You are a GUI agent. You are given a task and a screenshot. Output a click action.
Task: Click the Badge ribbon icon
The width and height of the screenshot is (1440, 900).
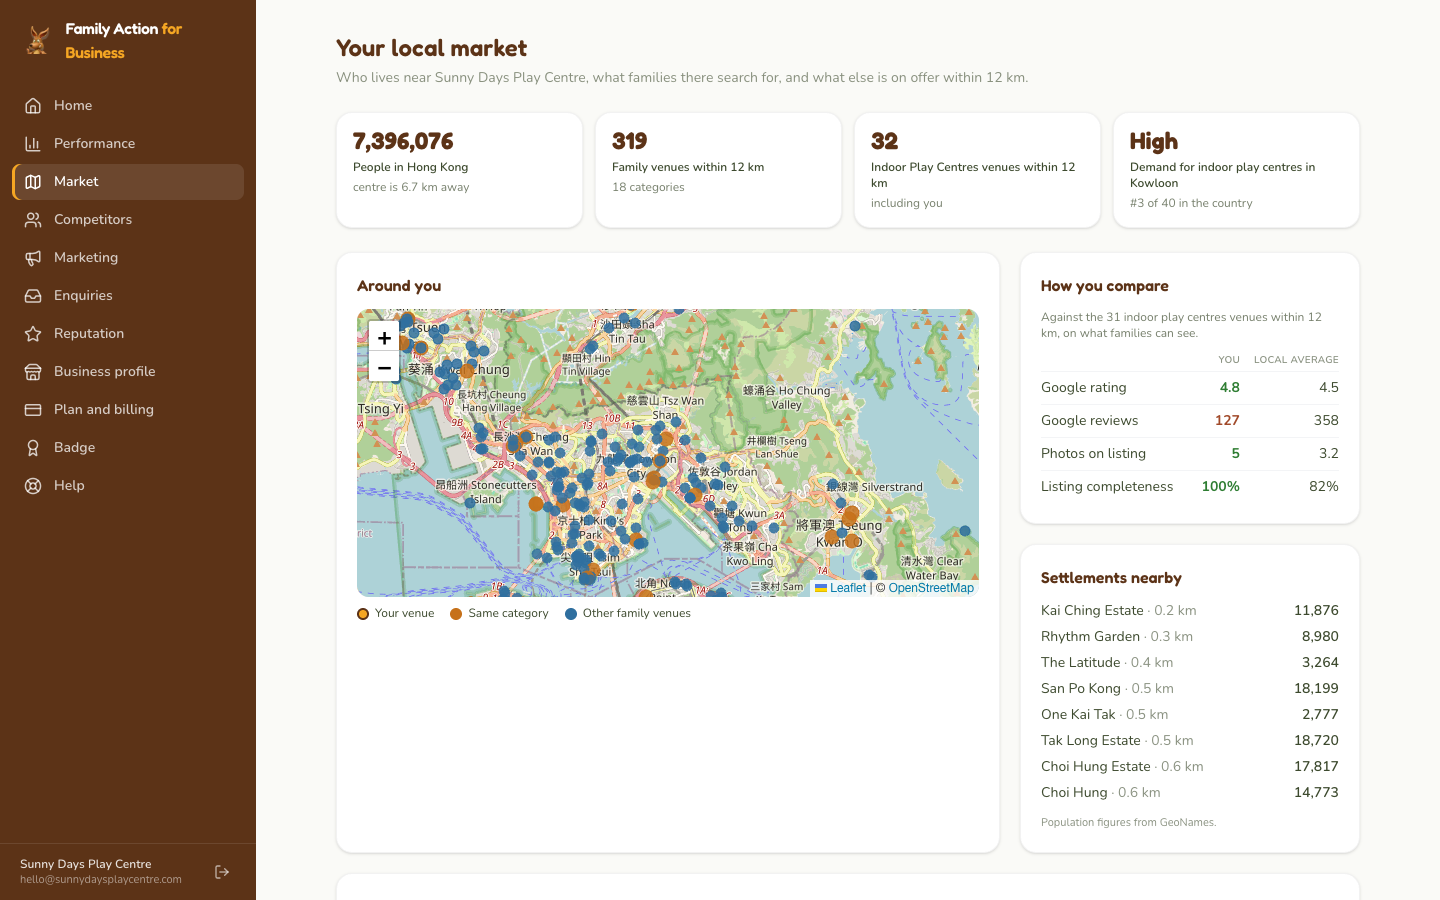[x=33, y=447]
